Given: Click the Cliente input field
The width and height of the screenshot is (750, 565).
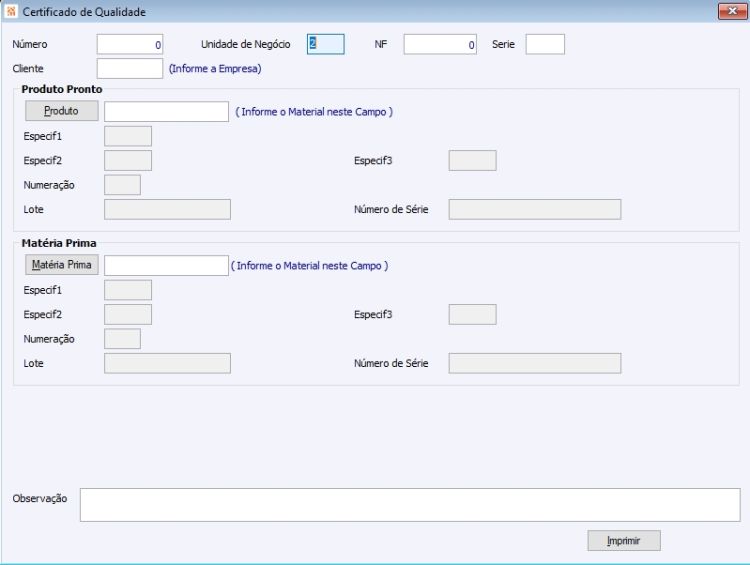Looking at the screenshot, I should (x=130, y=68).
